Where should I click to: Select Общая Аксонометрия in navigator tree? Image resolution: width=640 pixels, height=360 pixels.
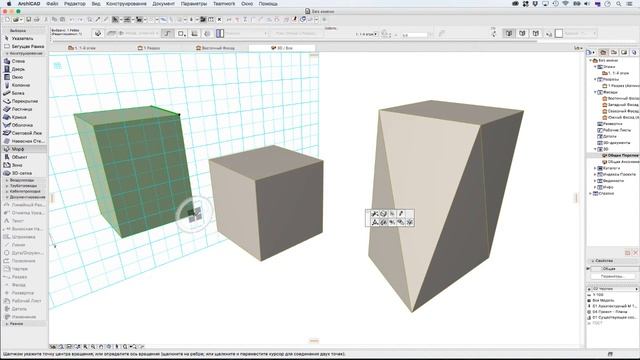point(620,162)
